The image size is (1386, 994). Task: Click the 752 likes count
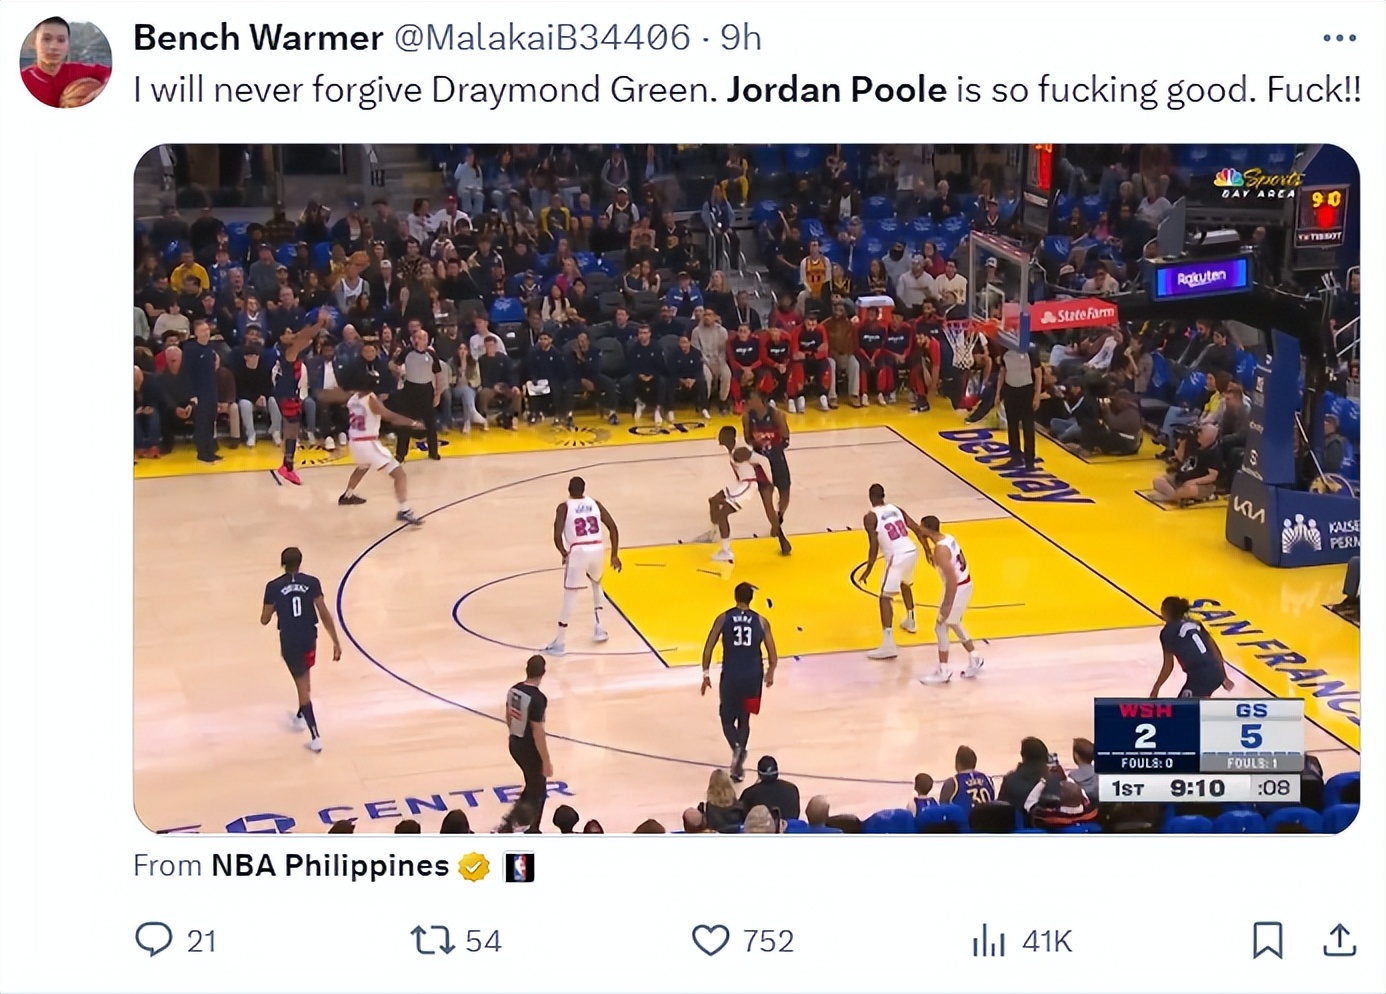(768, 941)
